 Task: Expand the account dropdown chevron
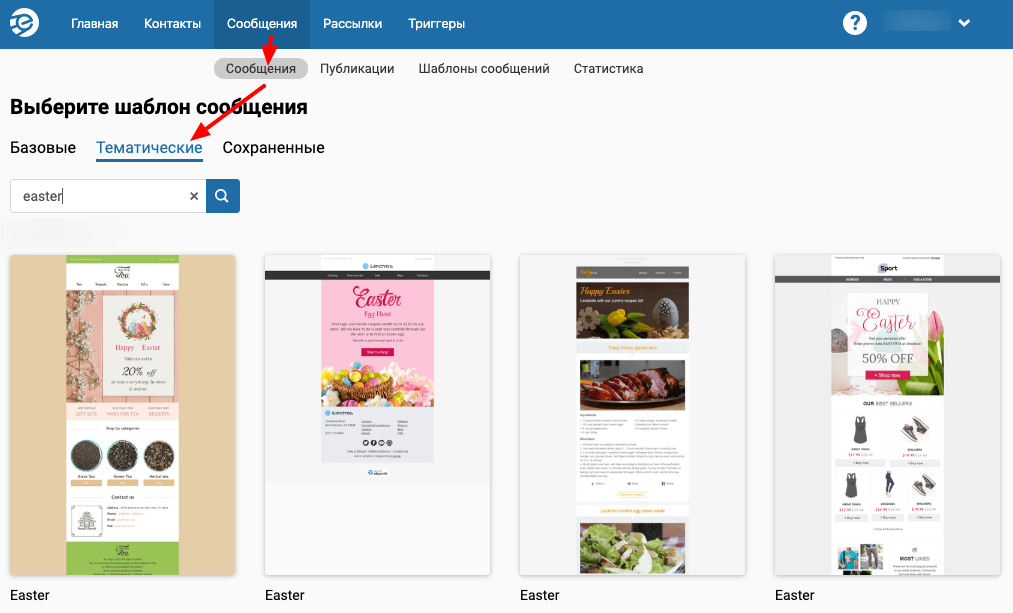964,23
